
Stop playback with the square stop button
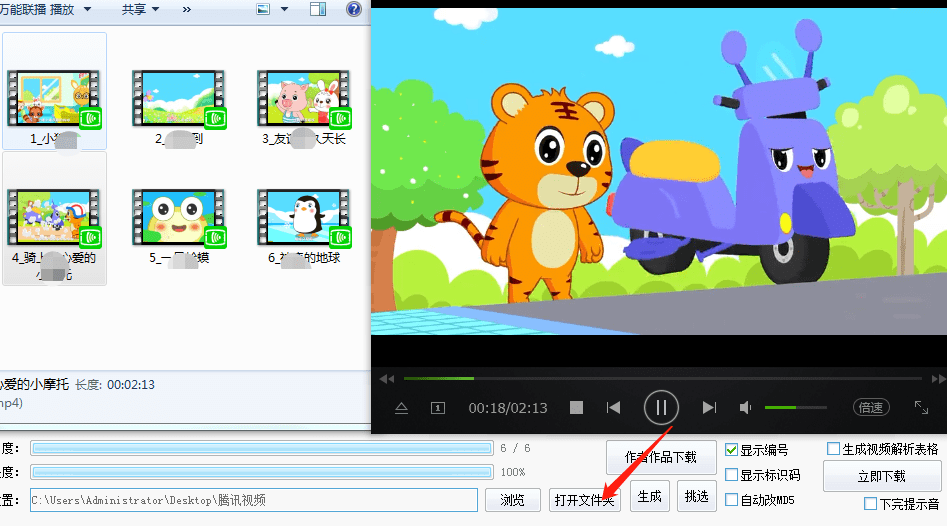coord(576,408)
